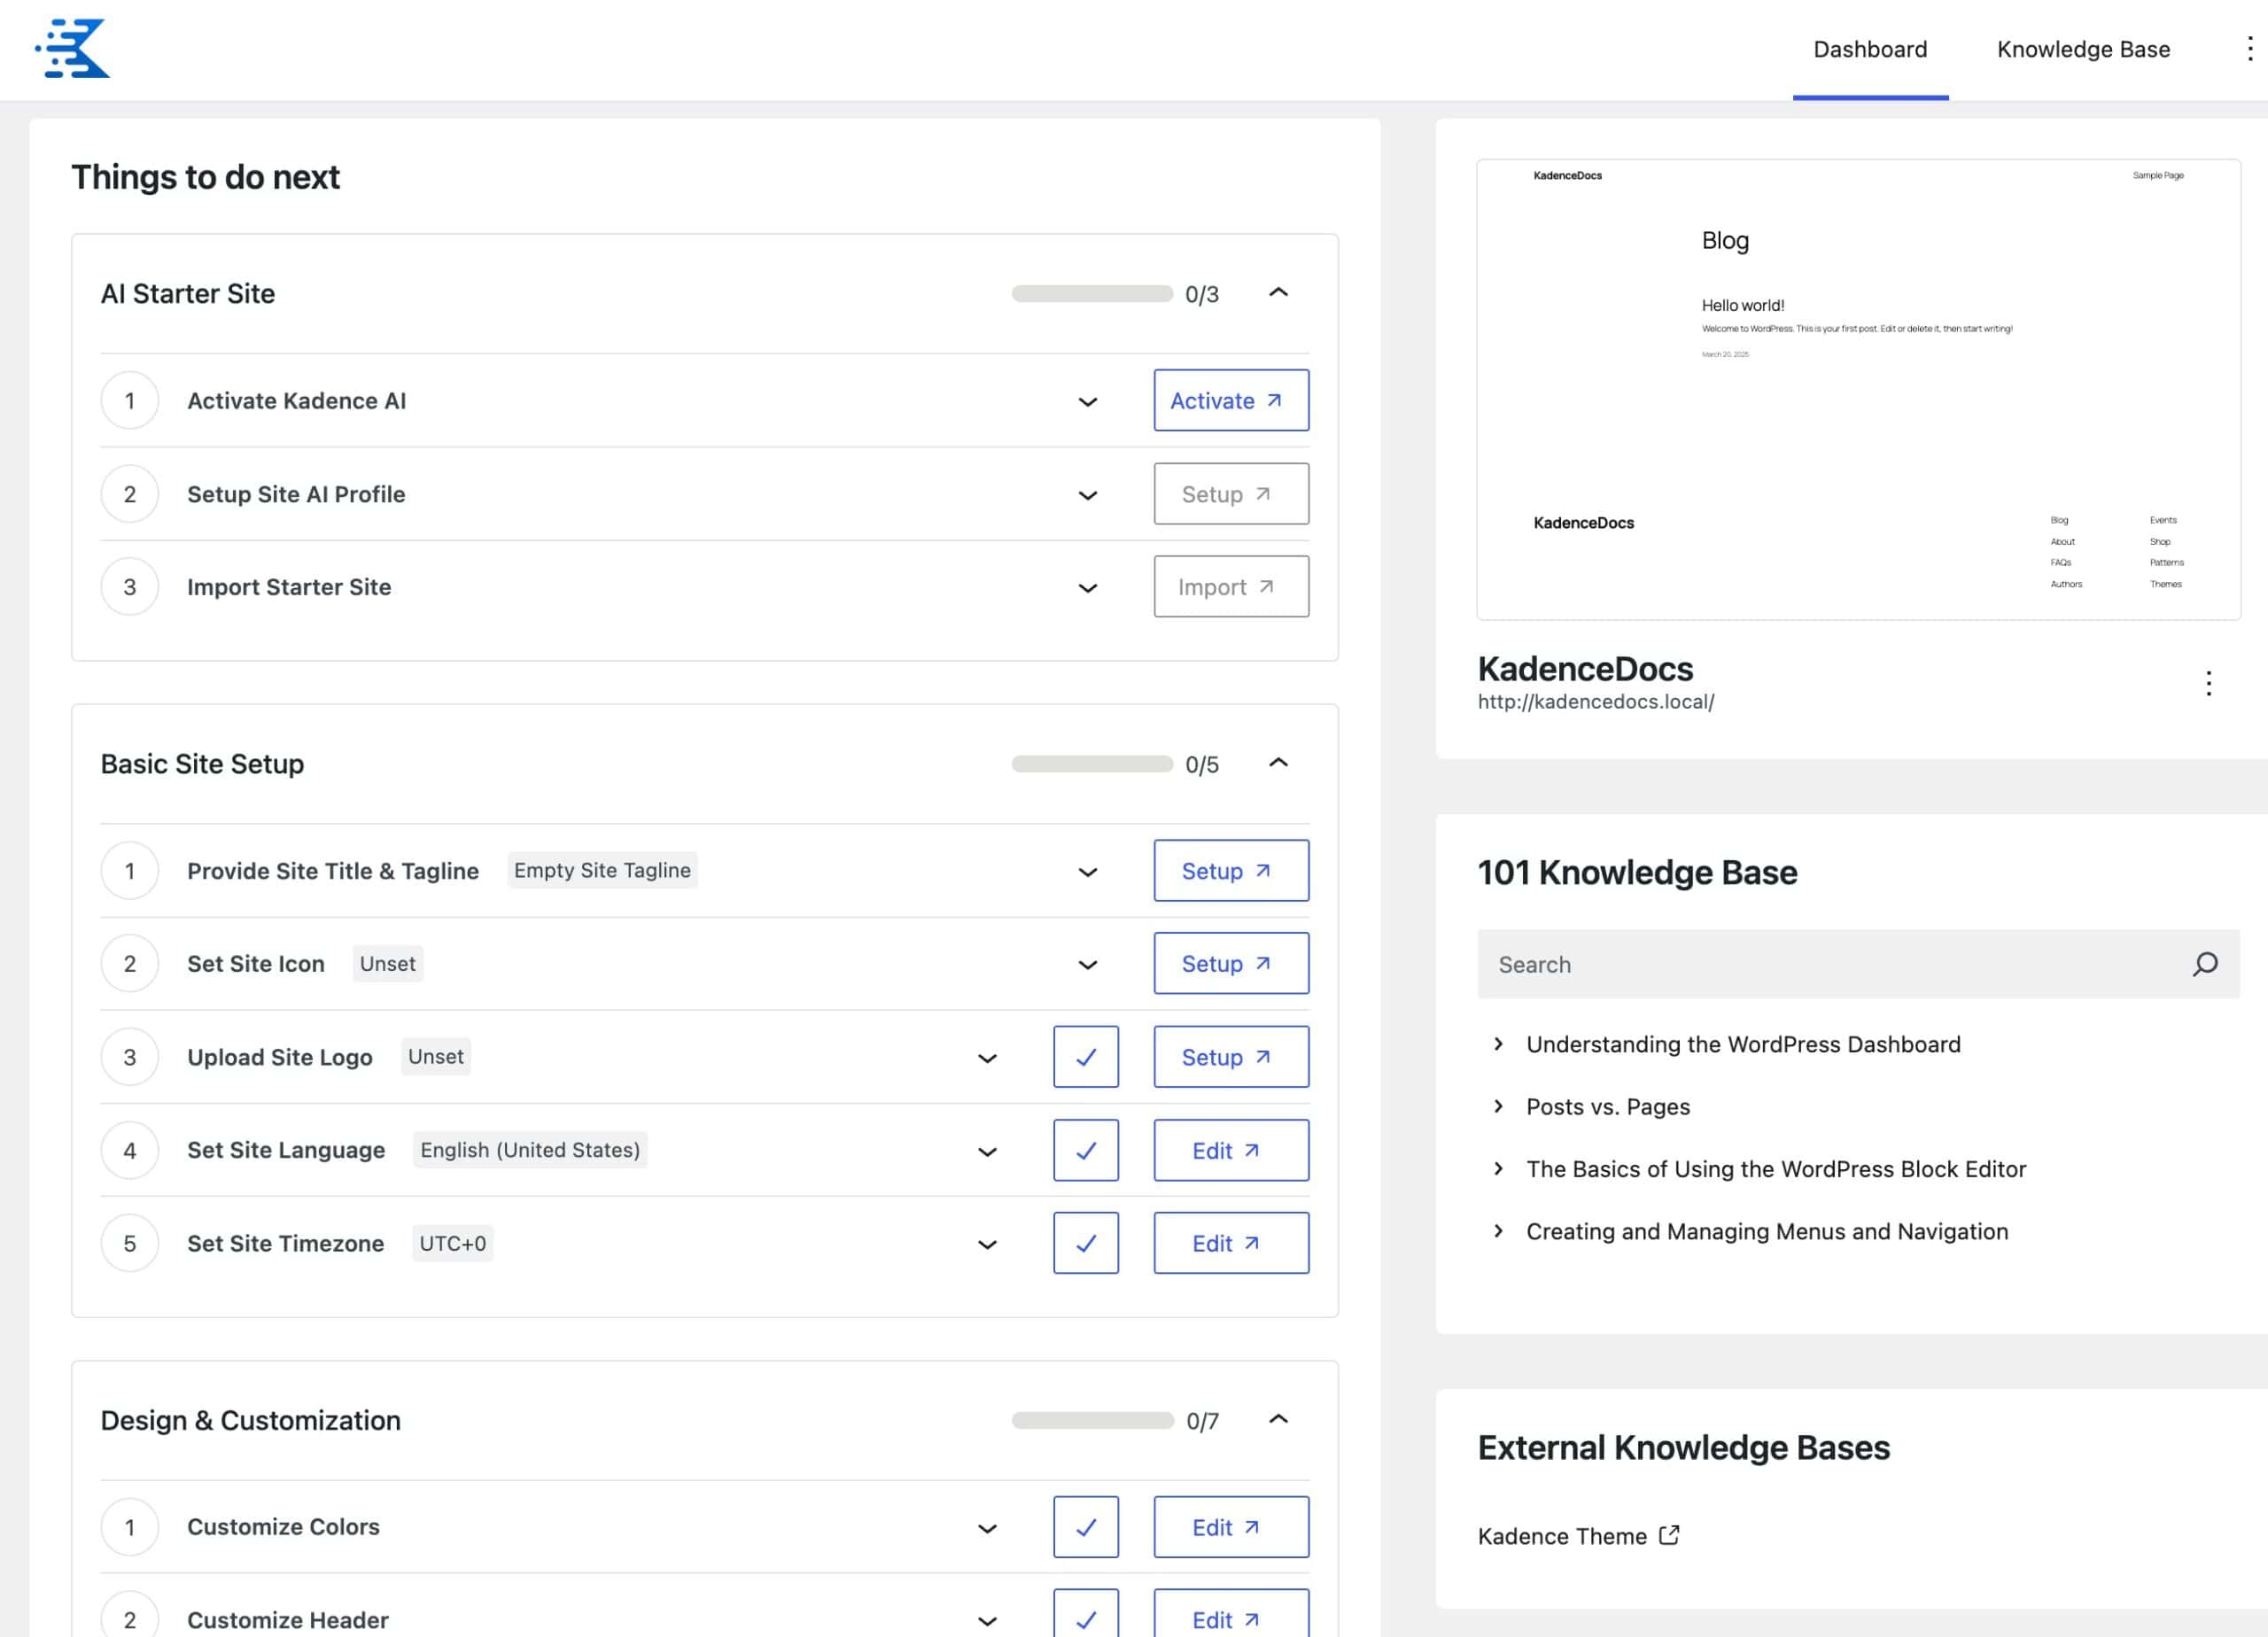This screenshot has width=2268, height=1637.
Task: Collapse the Design & Customization section
Action: (1278, 1420)
